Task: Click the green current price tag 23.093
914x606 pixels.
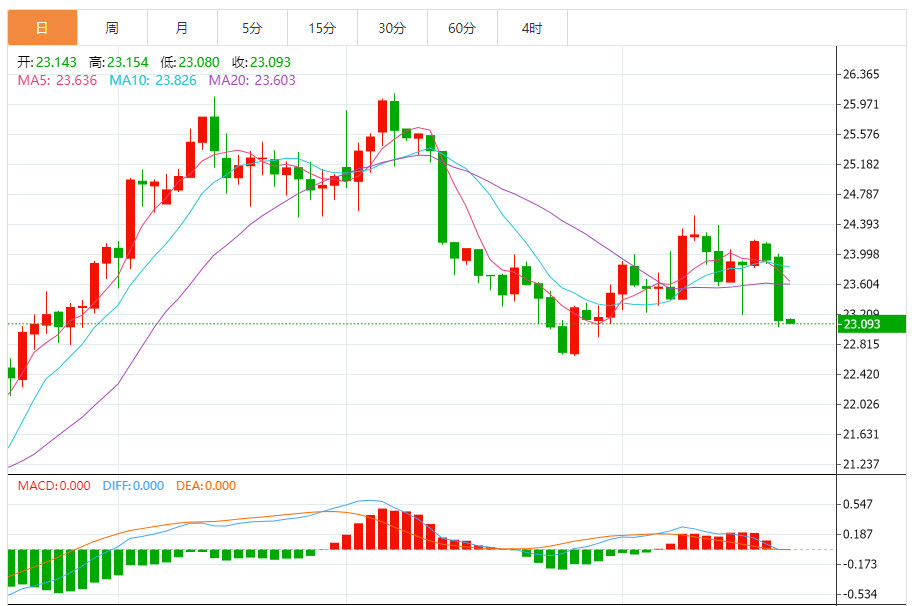Action: tap(872, 324)
